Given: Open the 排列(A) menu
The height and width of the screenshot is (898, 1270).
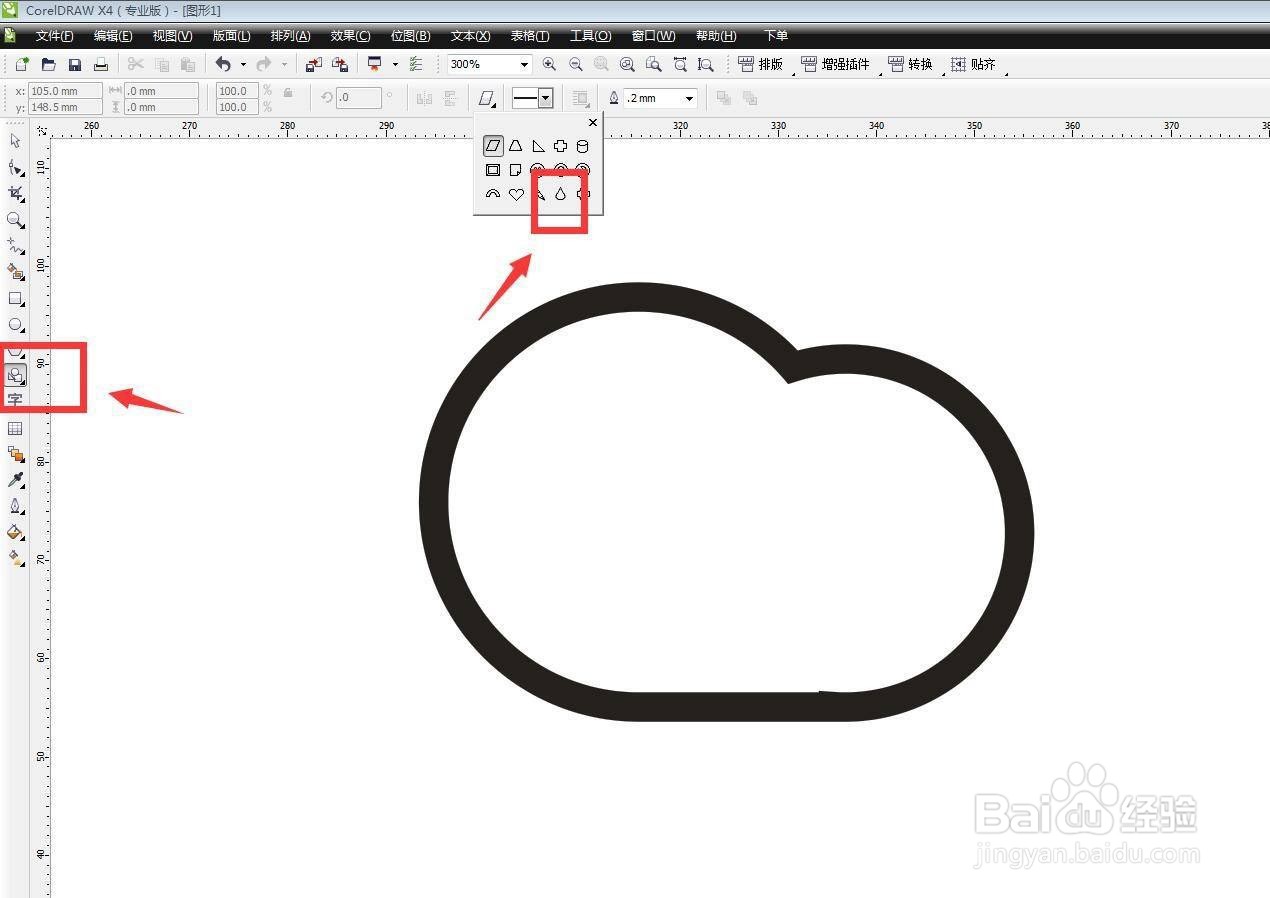Looking at the screenshot, I should click(290, 36).
